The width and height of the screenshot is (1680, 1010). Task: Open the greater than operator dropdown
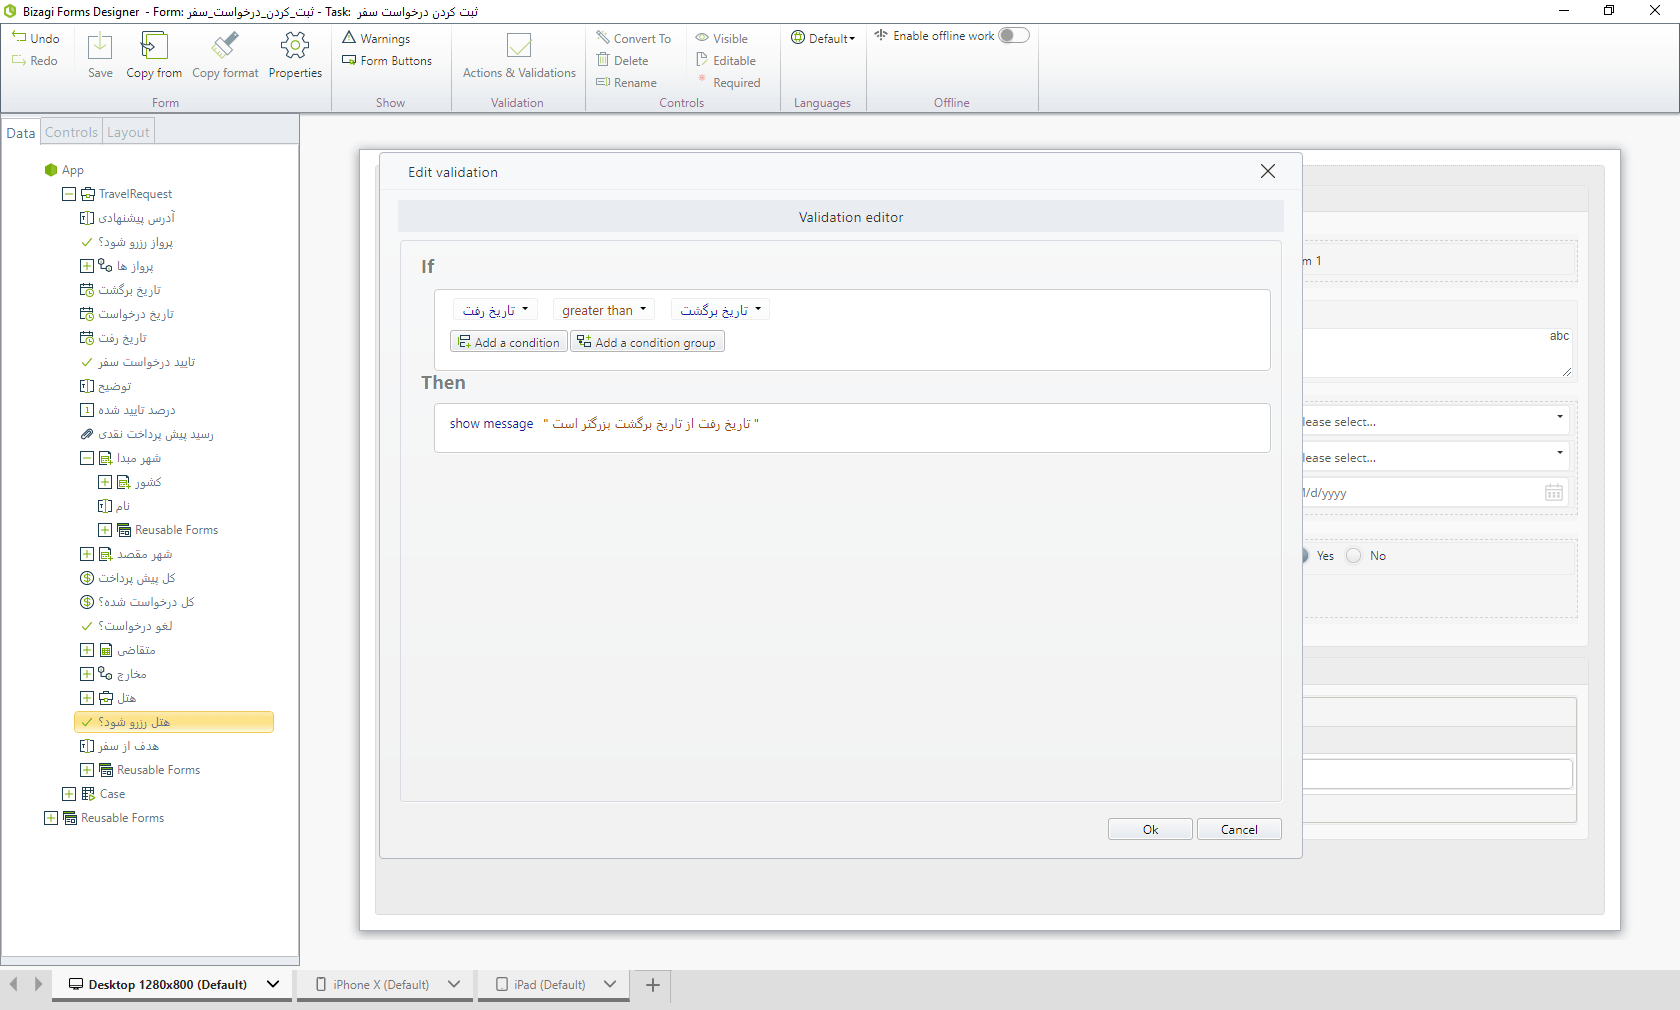(x=604, y=310)
